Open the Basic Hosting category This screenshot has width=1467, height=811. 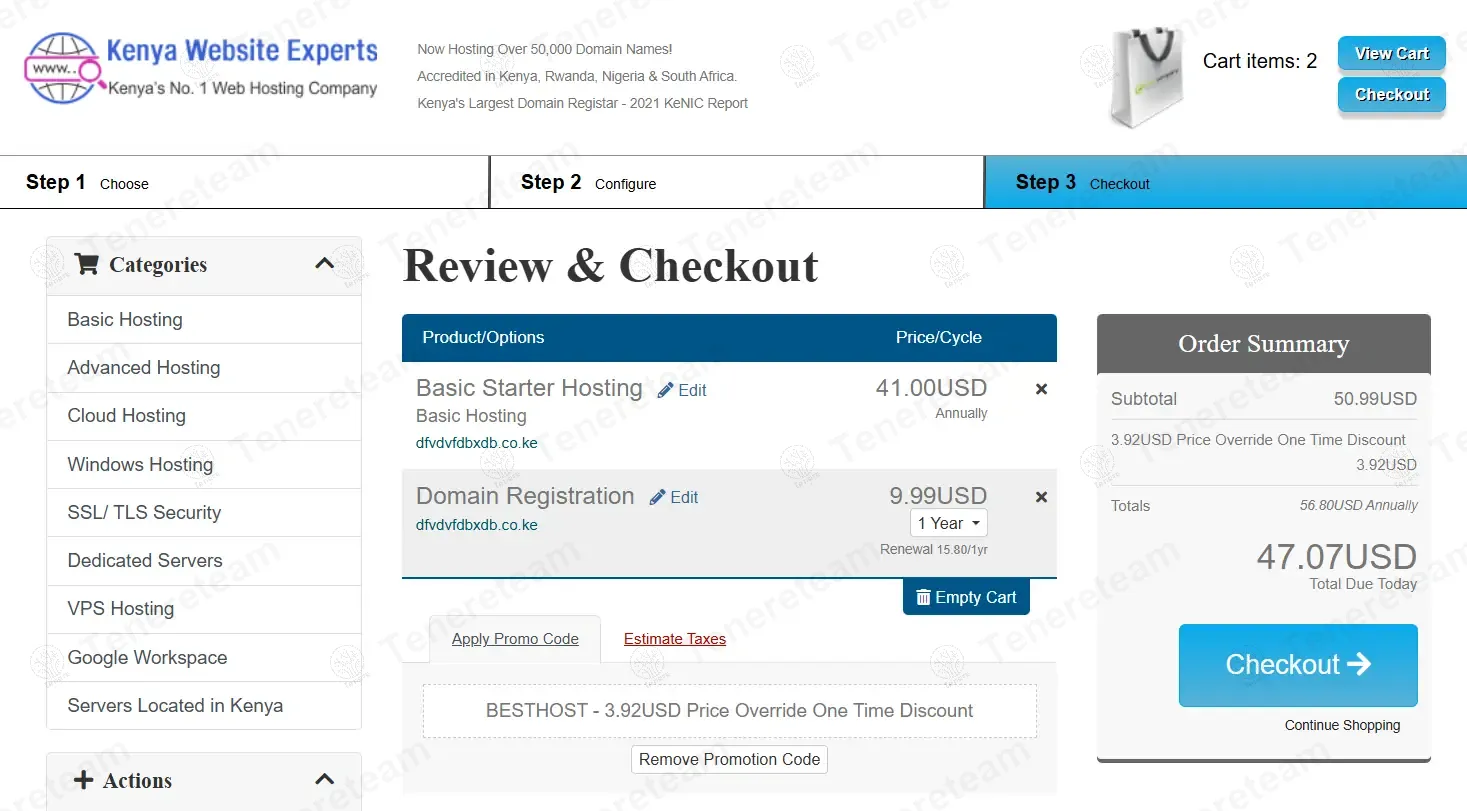204,320
